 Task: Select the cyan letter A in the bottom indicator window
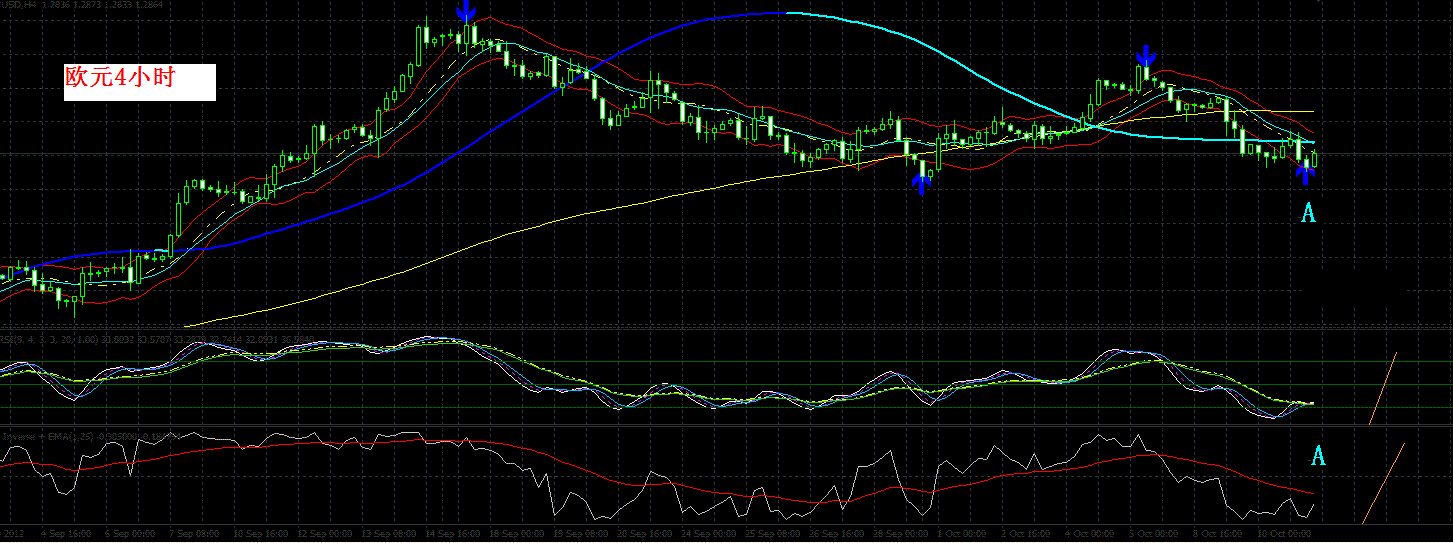pos(1318,456)
